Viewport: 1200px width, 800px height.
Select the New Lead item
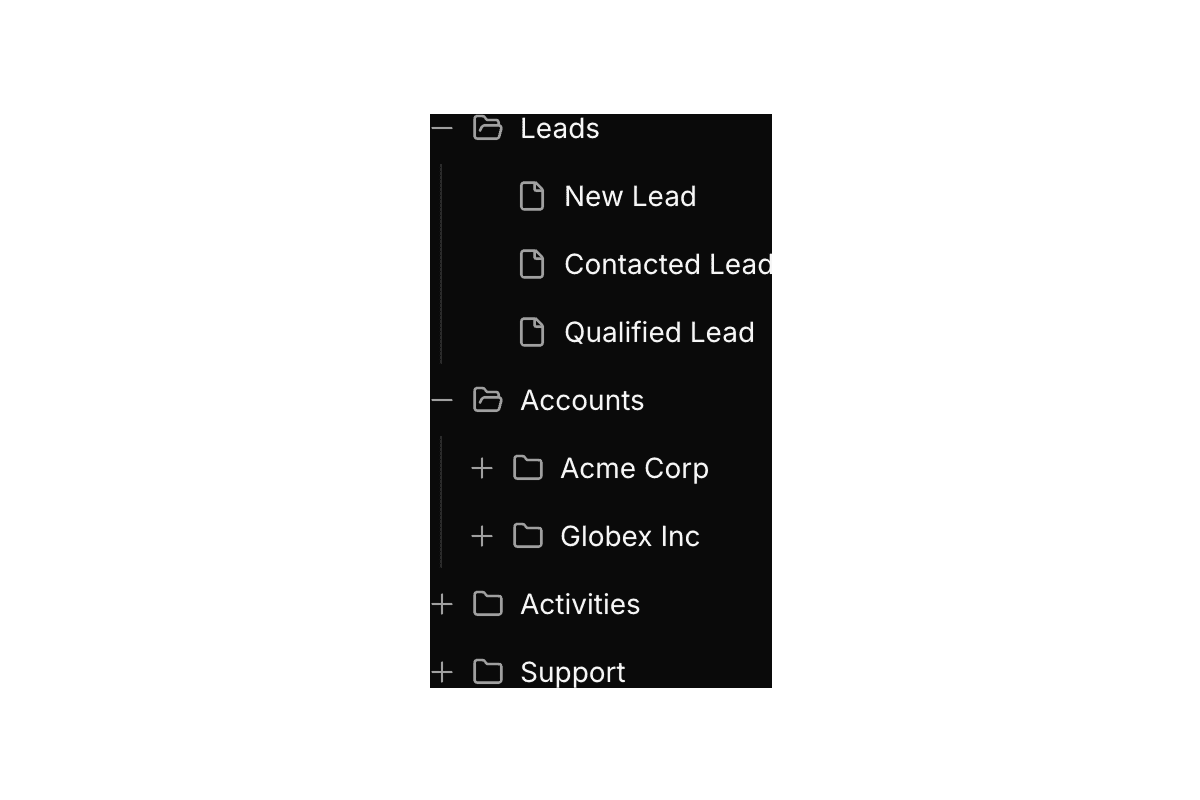click(x=630, y=196)
